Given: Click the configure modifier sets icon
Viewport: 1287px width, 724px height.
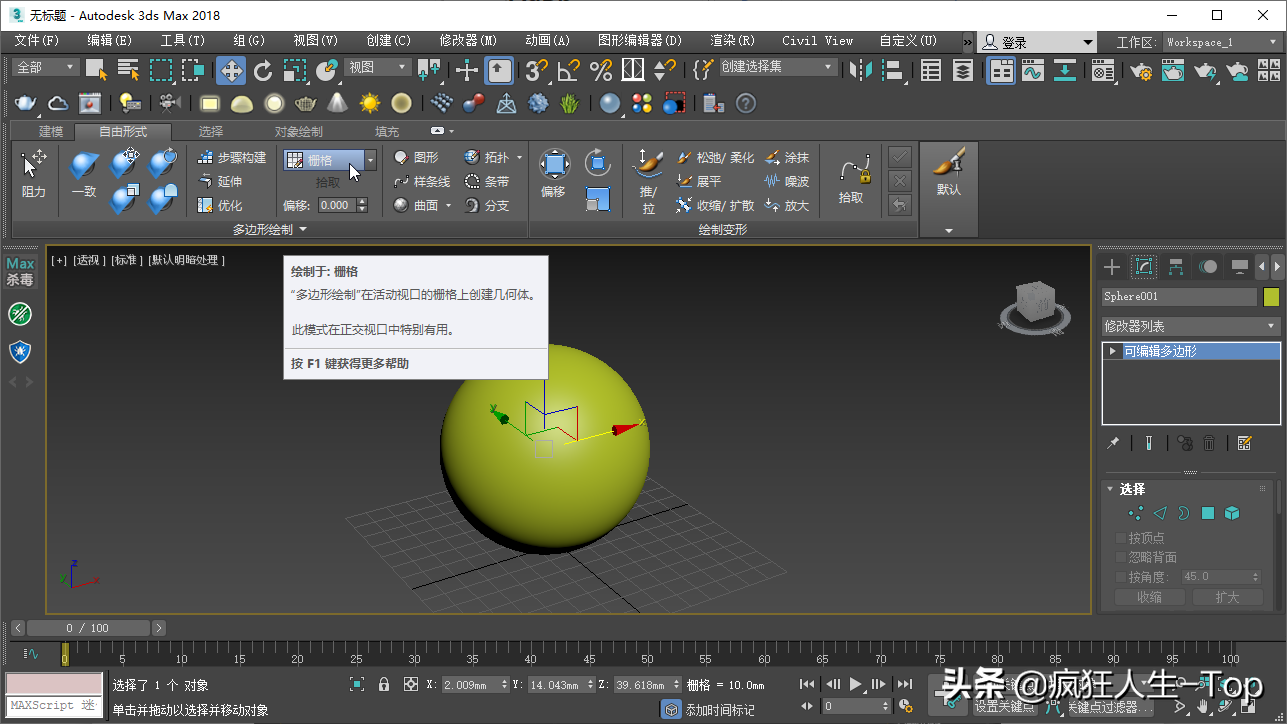Looking at the screenshot, I should (x=1245, y=443).
